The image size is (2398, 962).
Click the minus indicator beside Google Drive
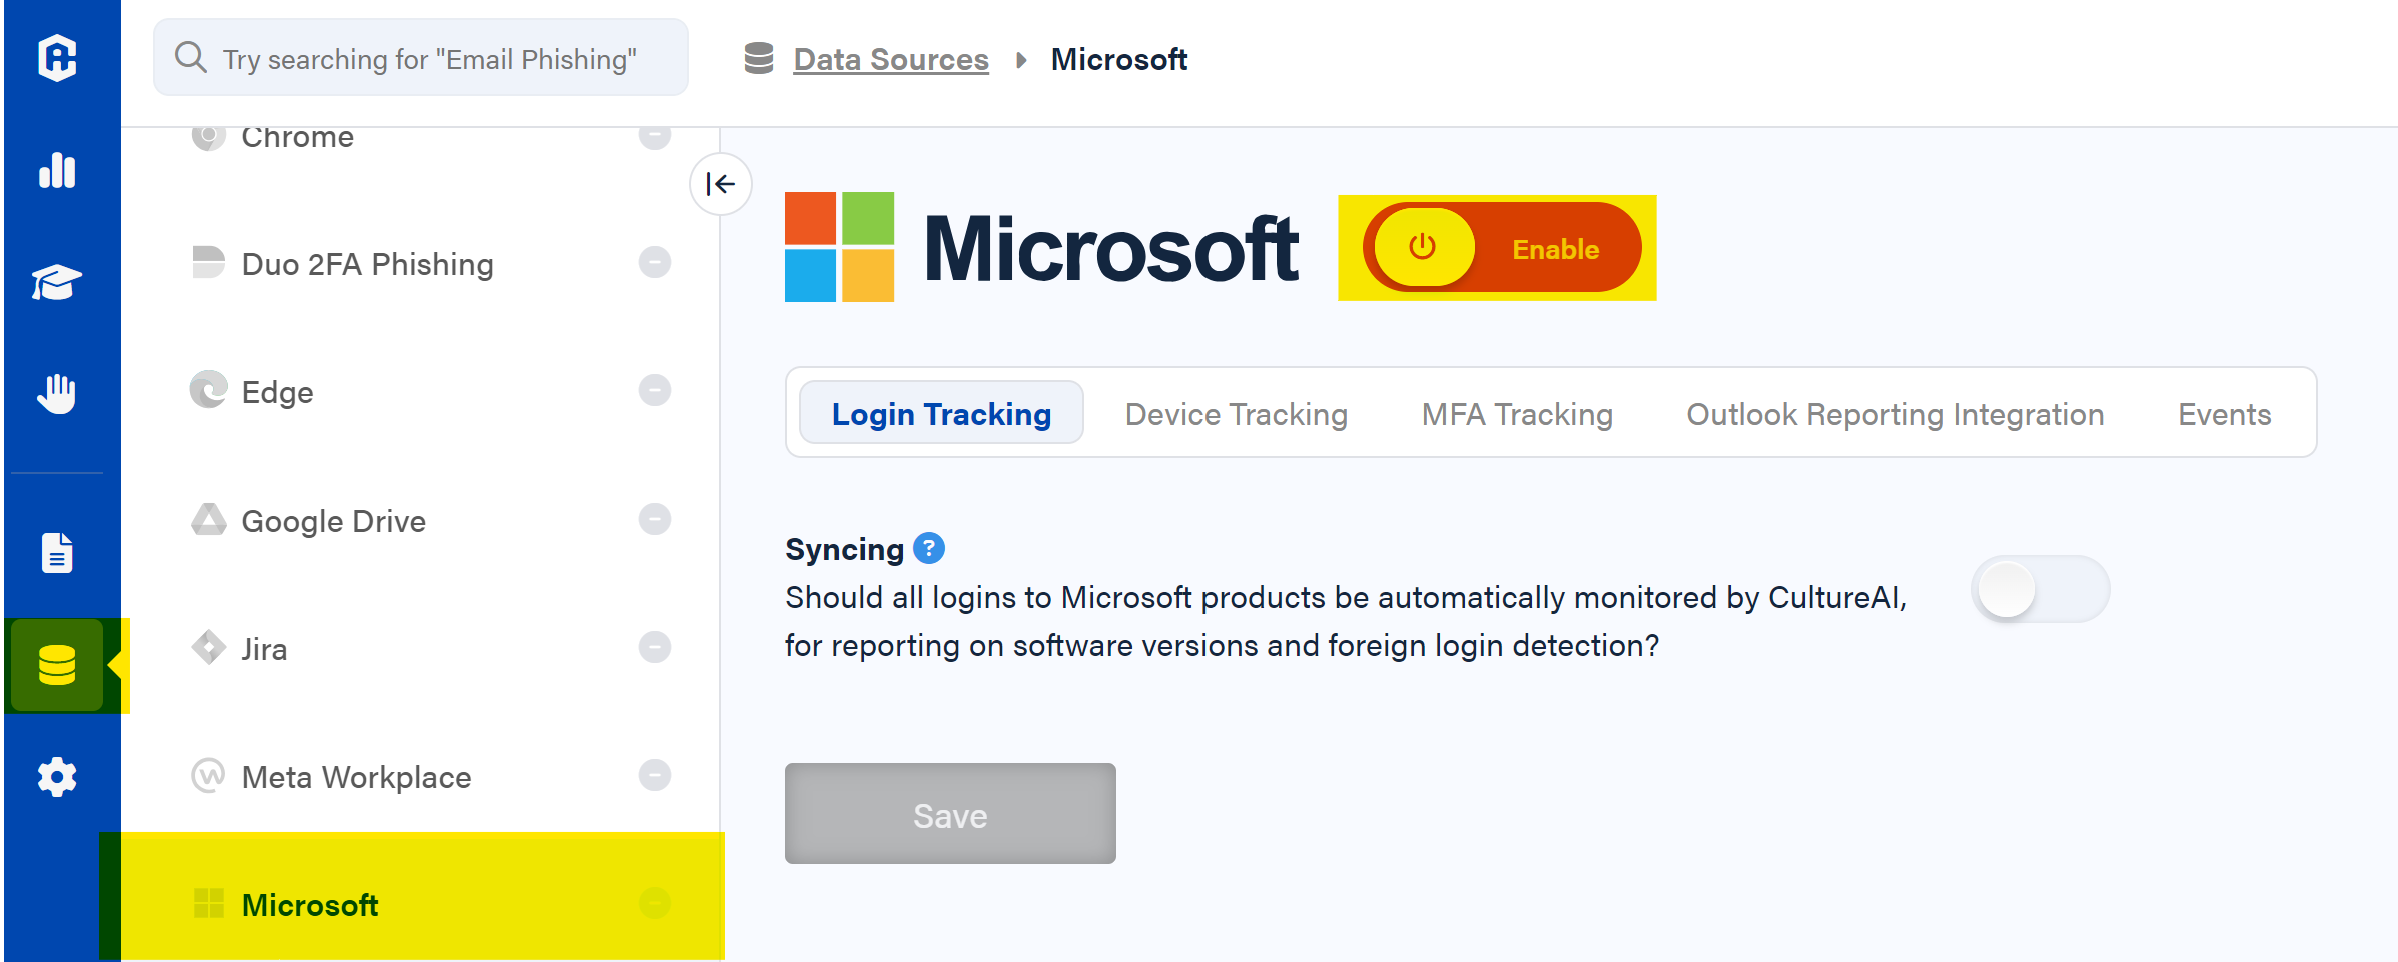pyautogui.click(x=655, y=519)
